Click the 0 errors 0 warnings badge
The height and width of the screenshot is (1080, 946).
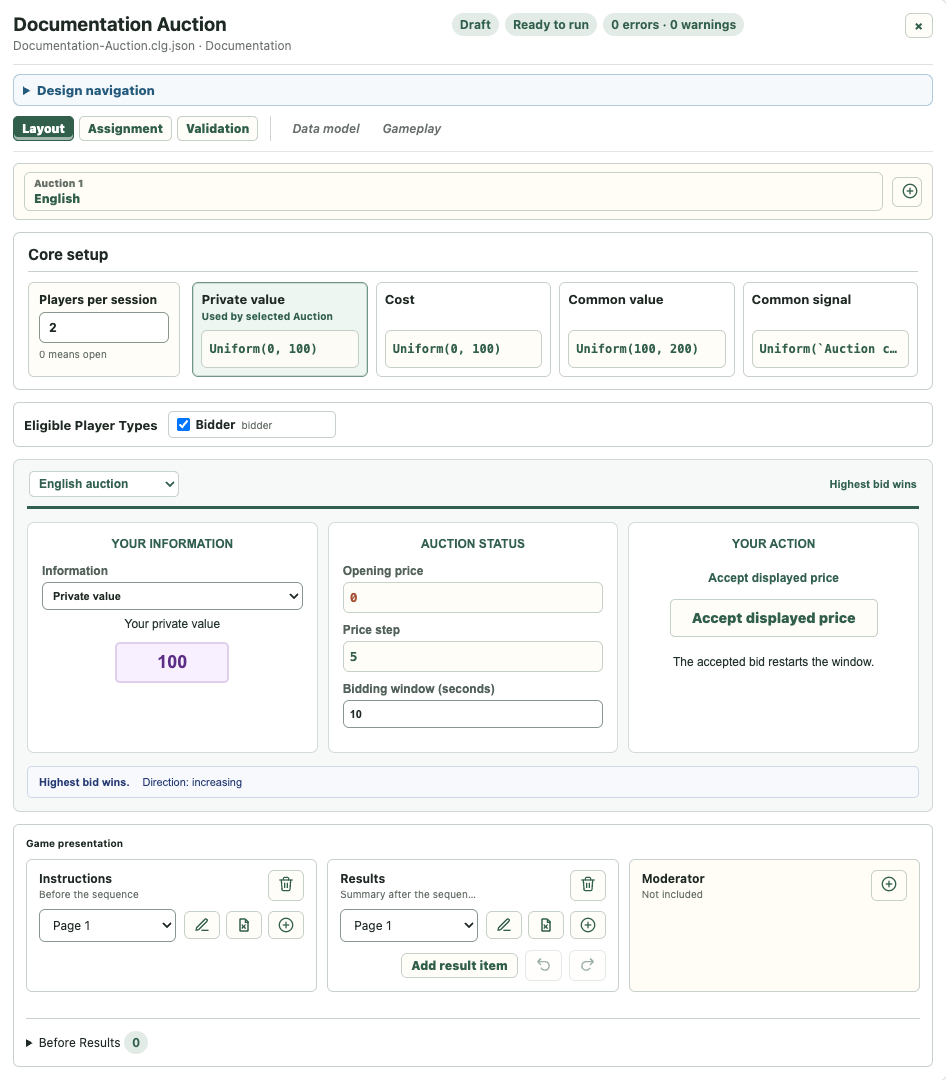tap(673, 25)
